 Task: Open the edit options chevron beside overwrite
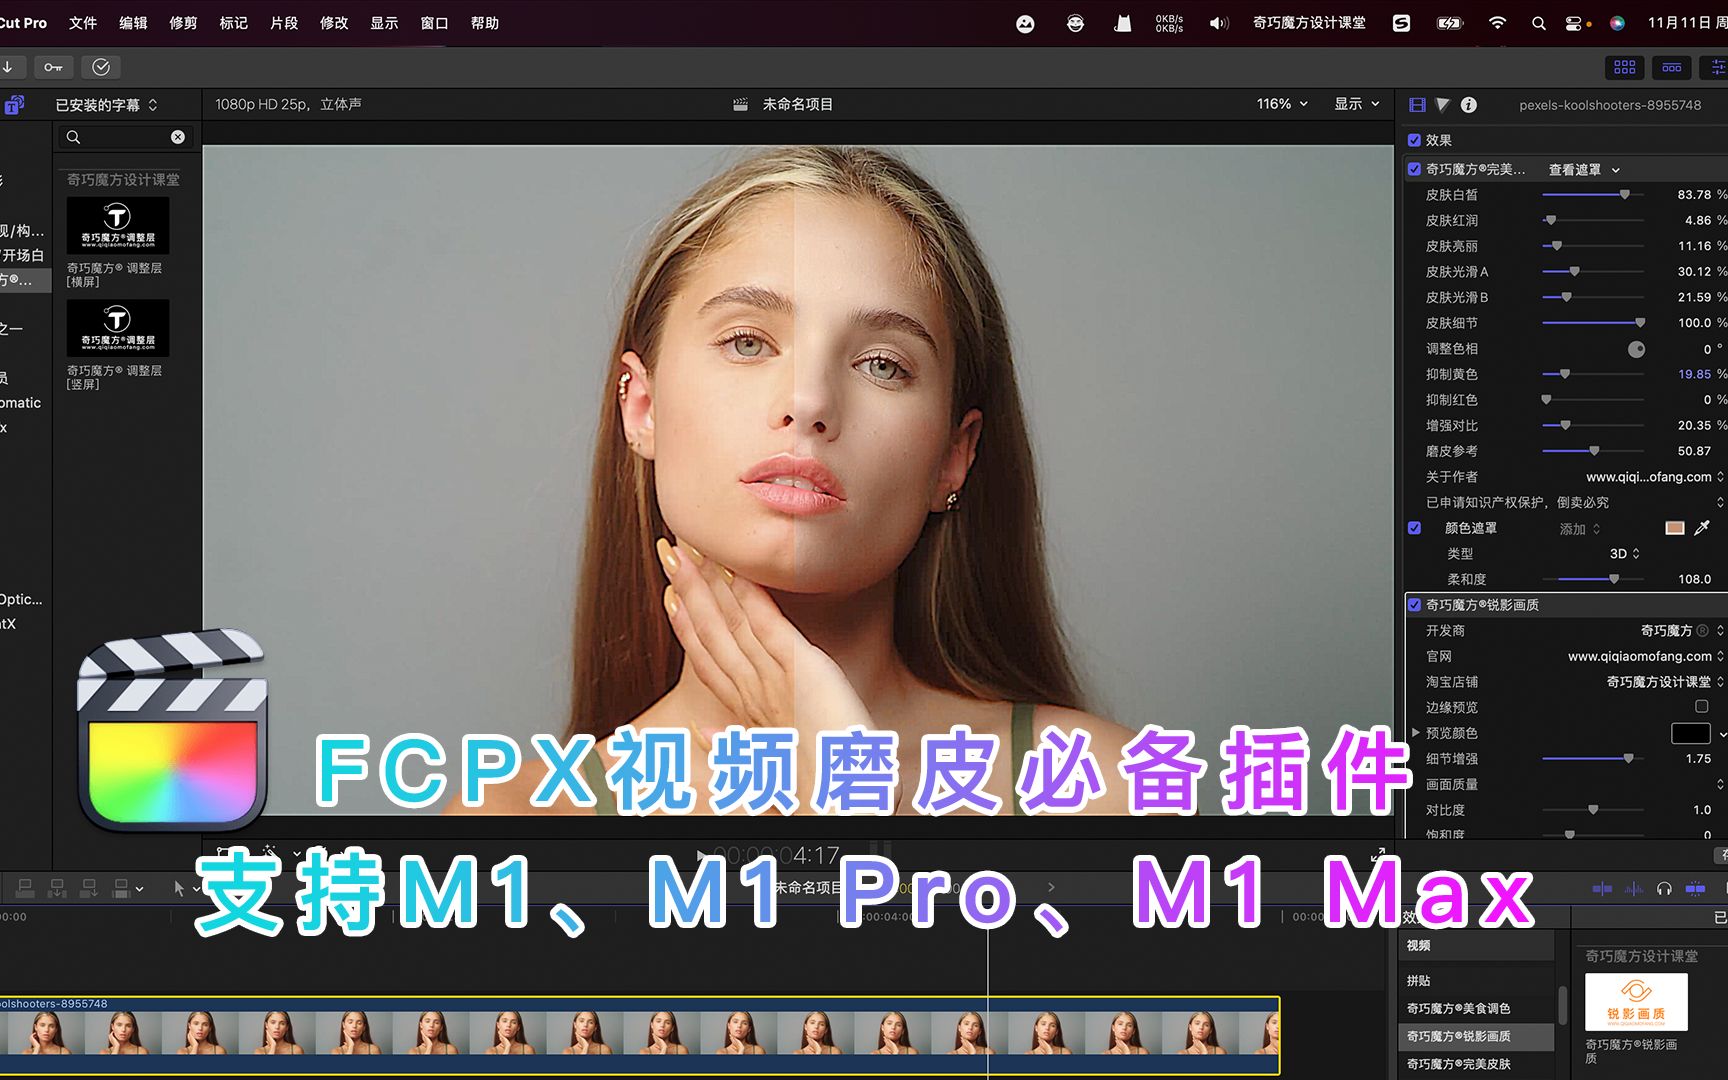point(139,888)
